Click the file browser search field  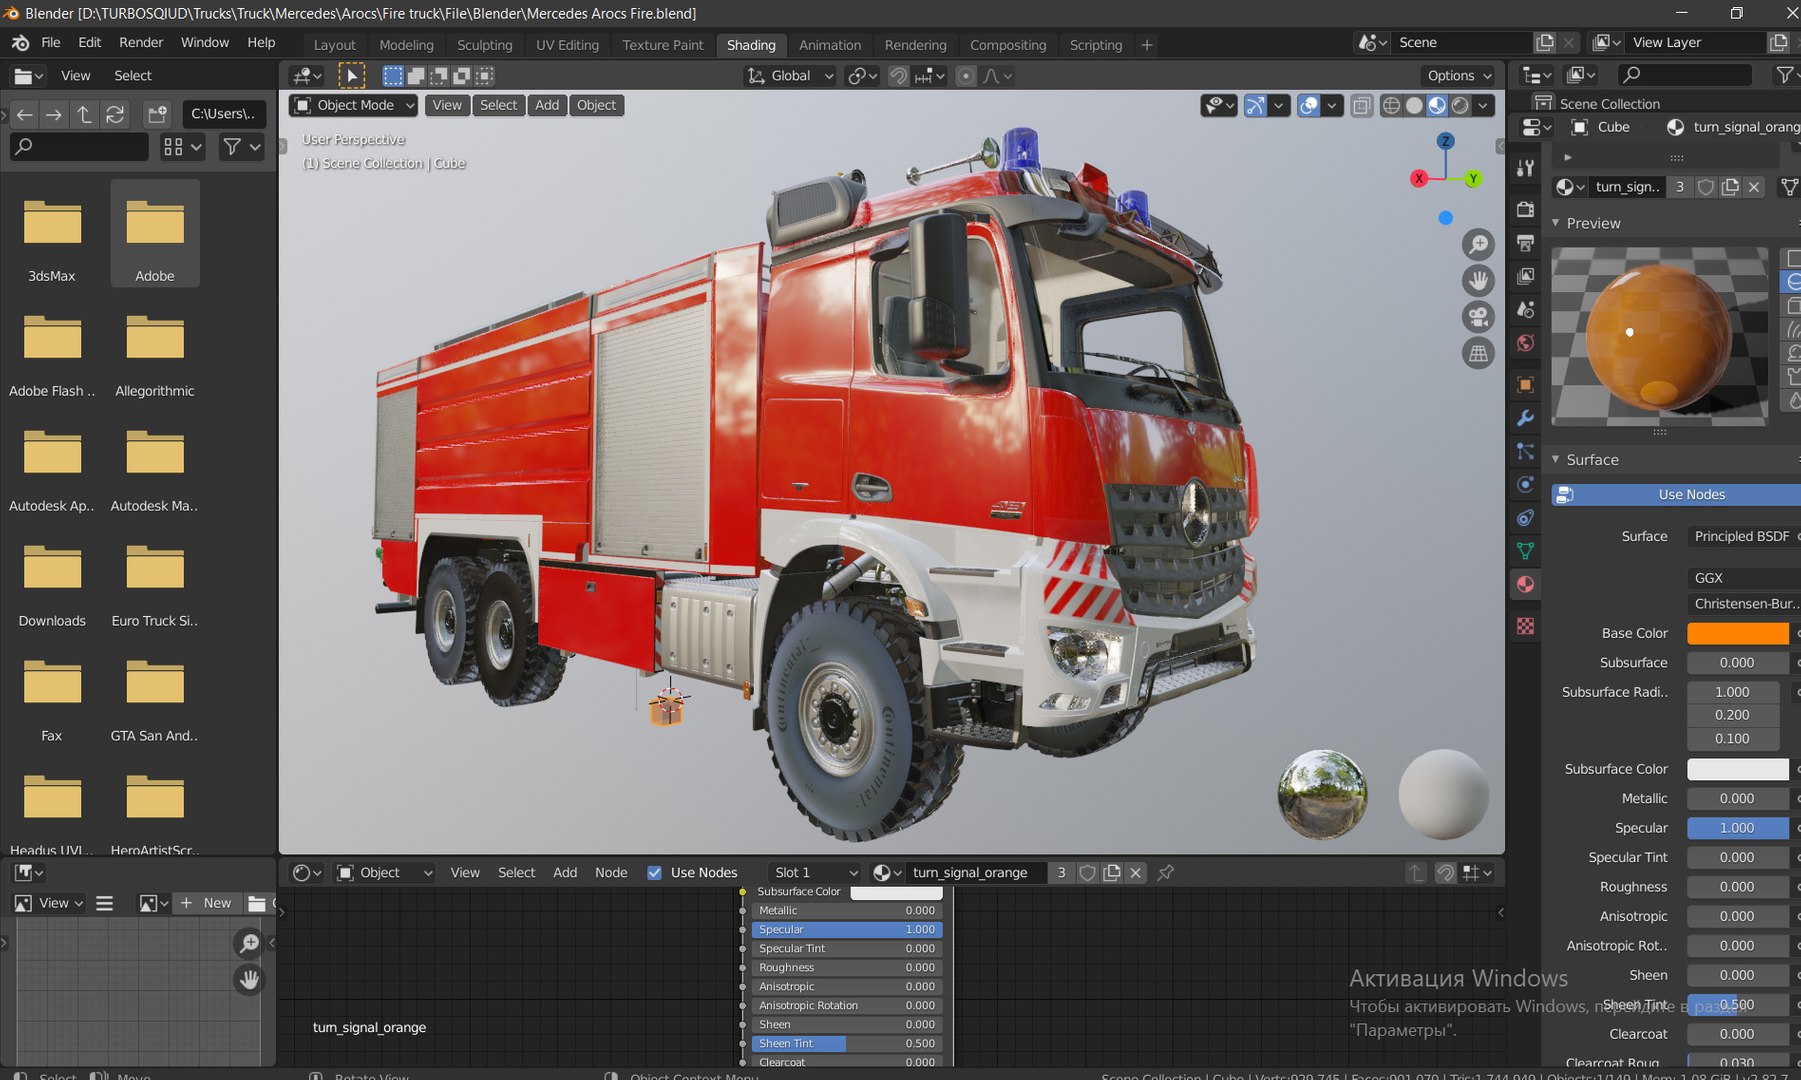[x=80, y=147]
